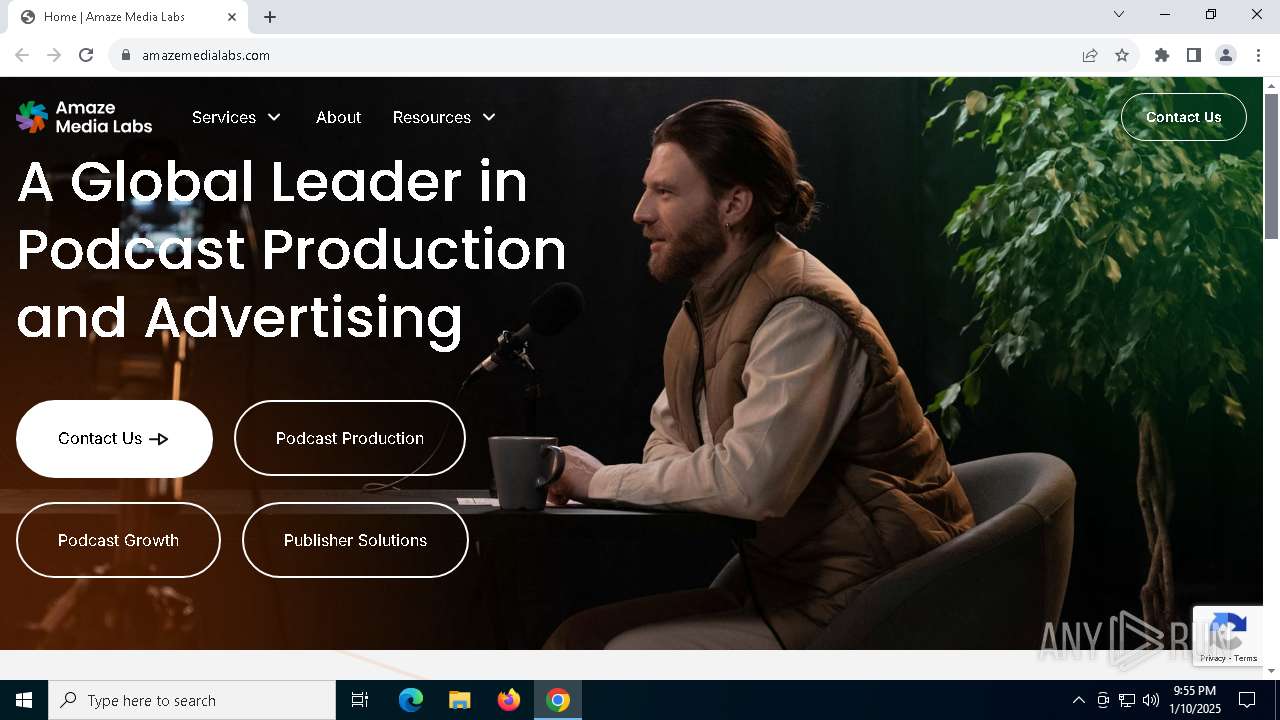Image resolution: width=1280 pixels, height=720 pixels.
Task: Open a new tab with plus button
Action: pos(270,17)
